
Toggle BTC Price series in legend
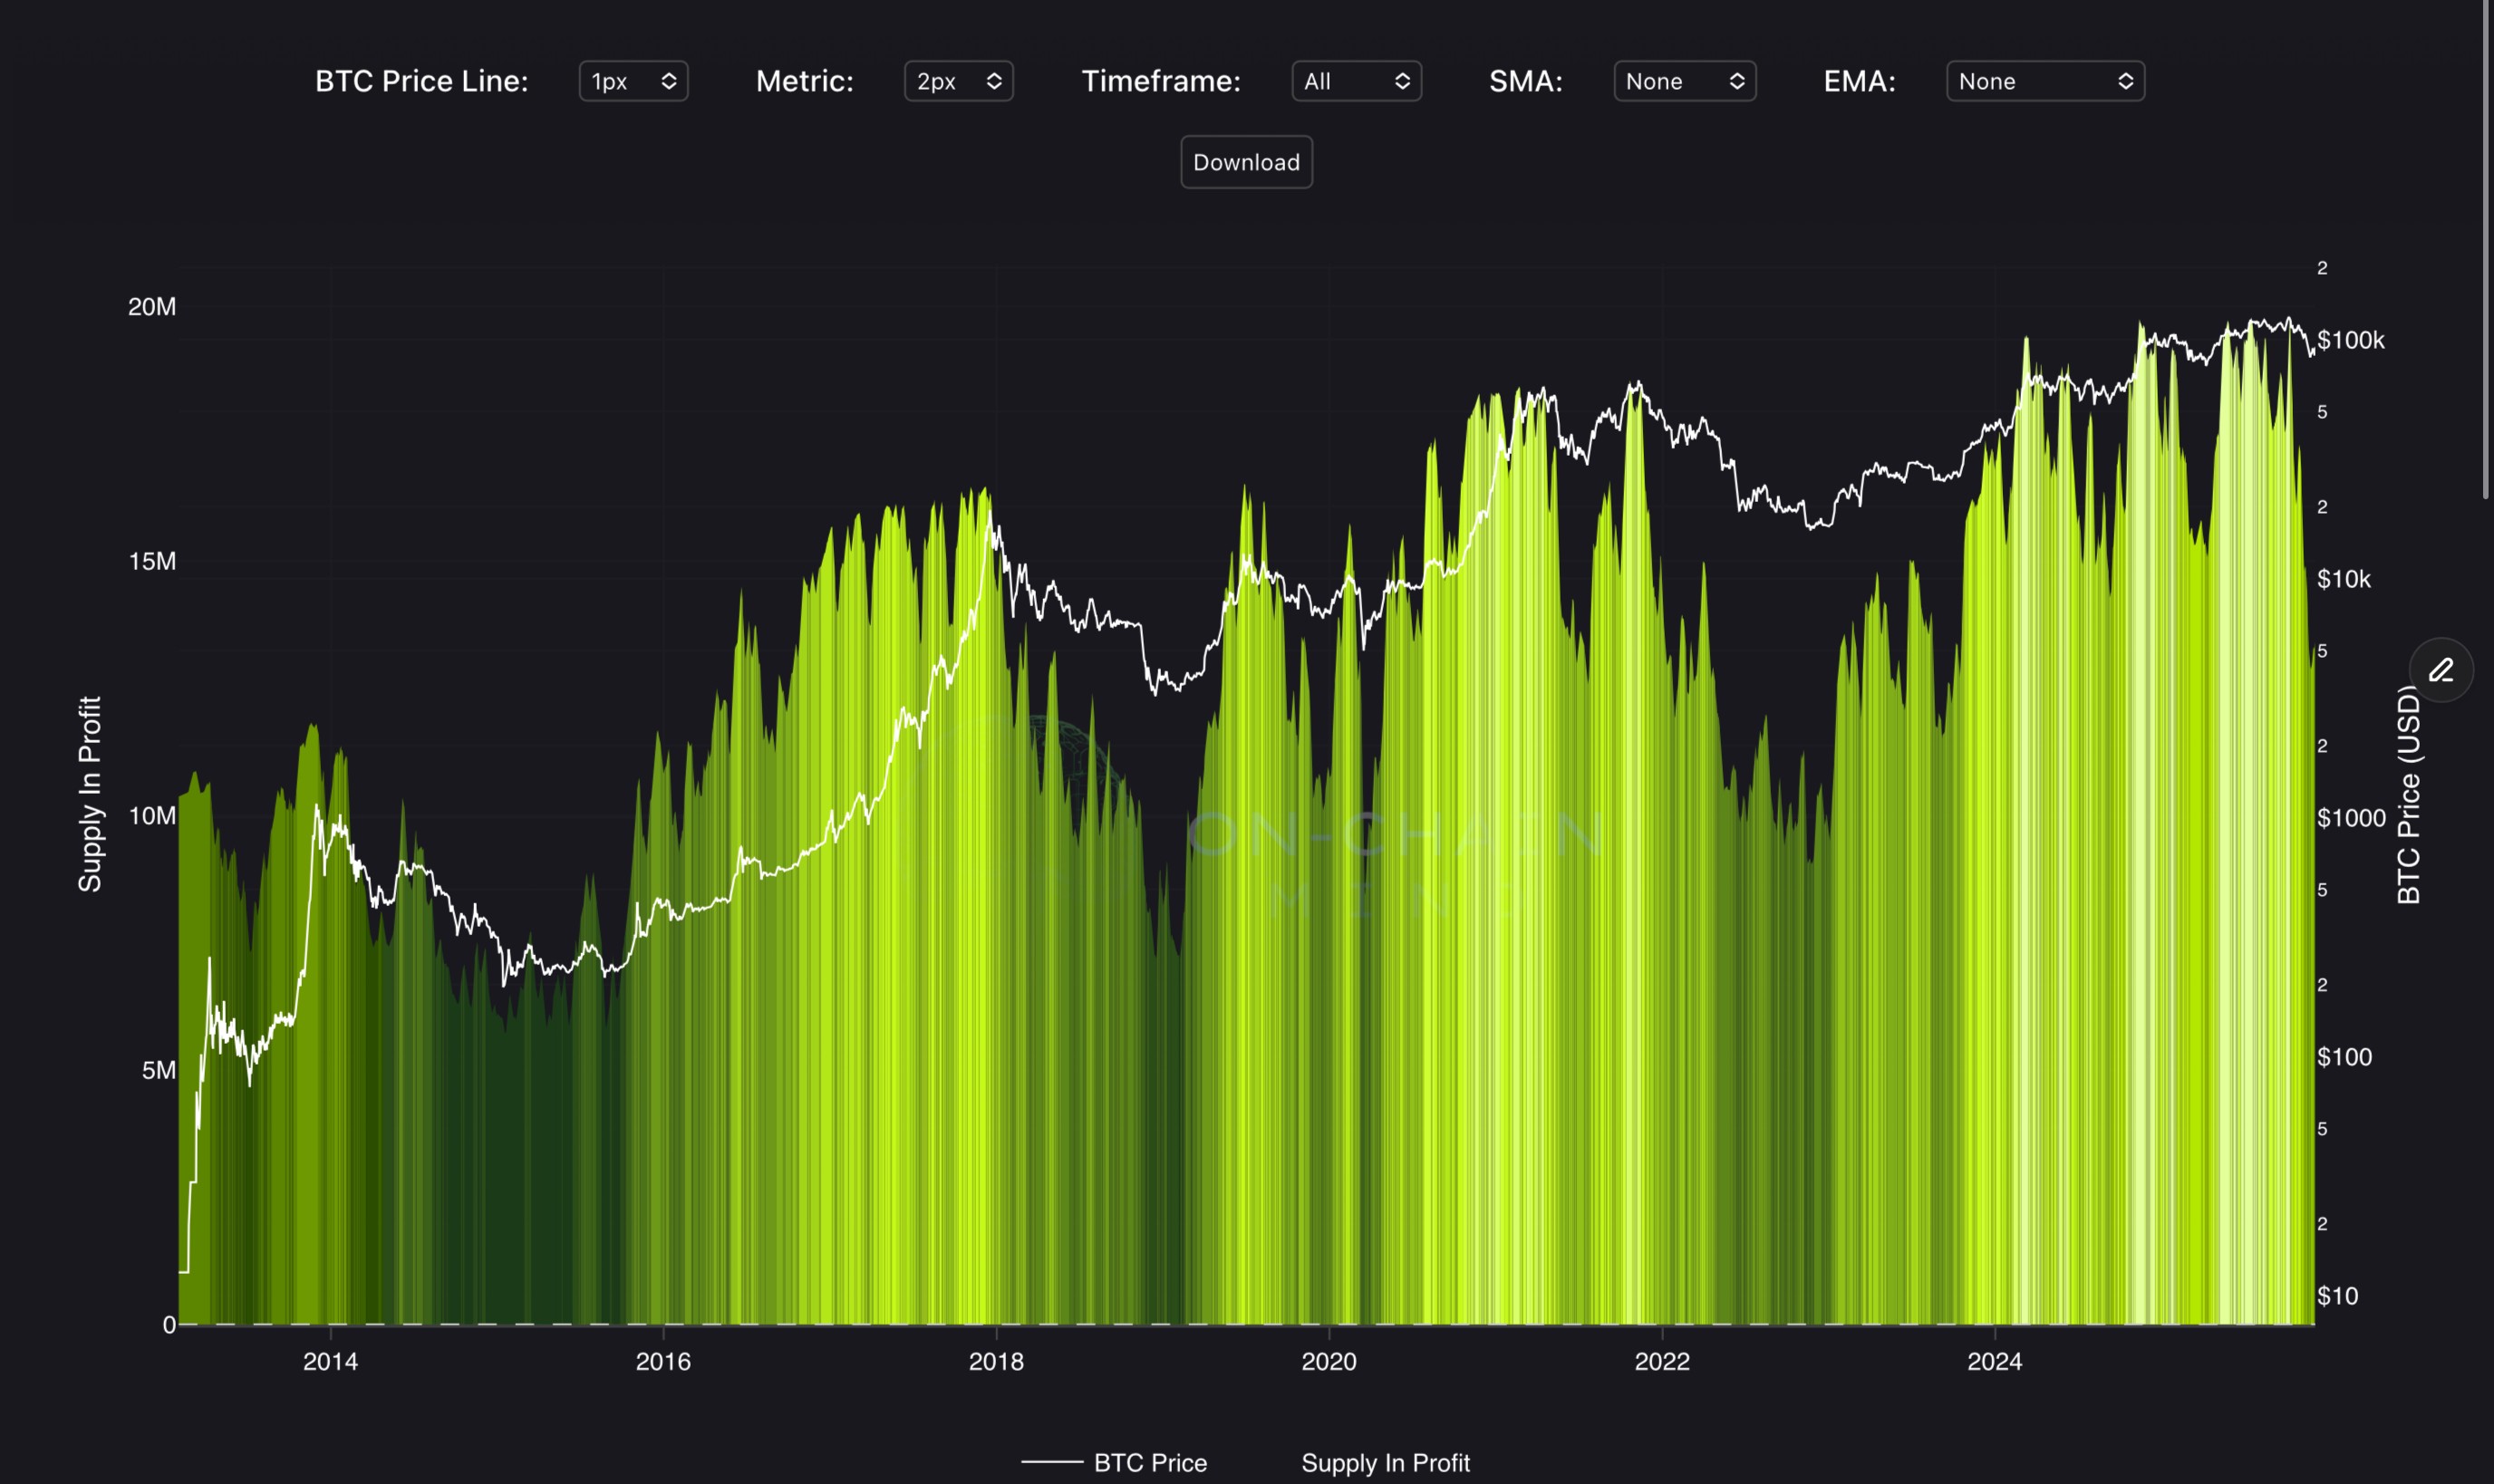(x=1150, y=1463)
